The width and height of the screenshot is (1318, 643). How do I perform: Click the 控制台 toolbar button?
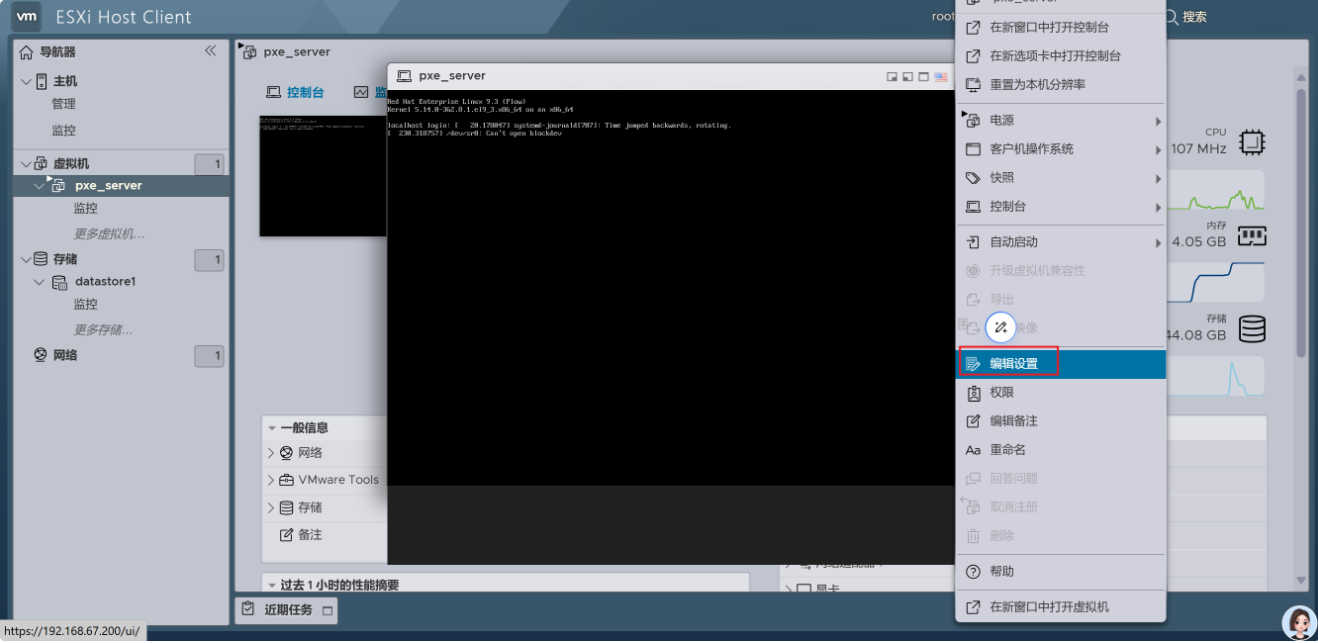295,92
